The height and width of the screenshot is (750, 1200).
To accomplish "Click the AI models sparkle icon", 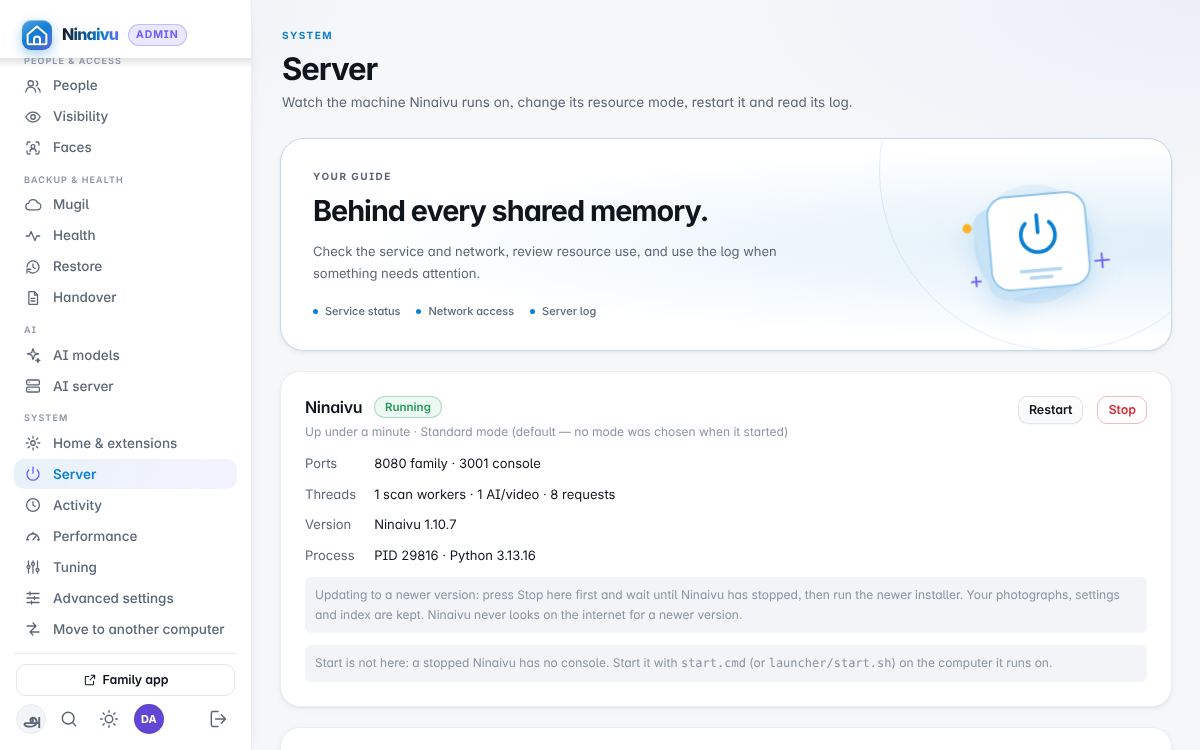I will coord(33,356).
